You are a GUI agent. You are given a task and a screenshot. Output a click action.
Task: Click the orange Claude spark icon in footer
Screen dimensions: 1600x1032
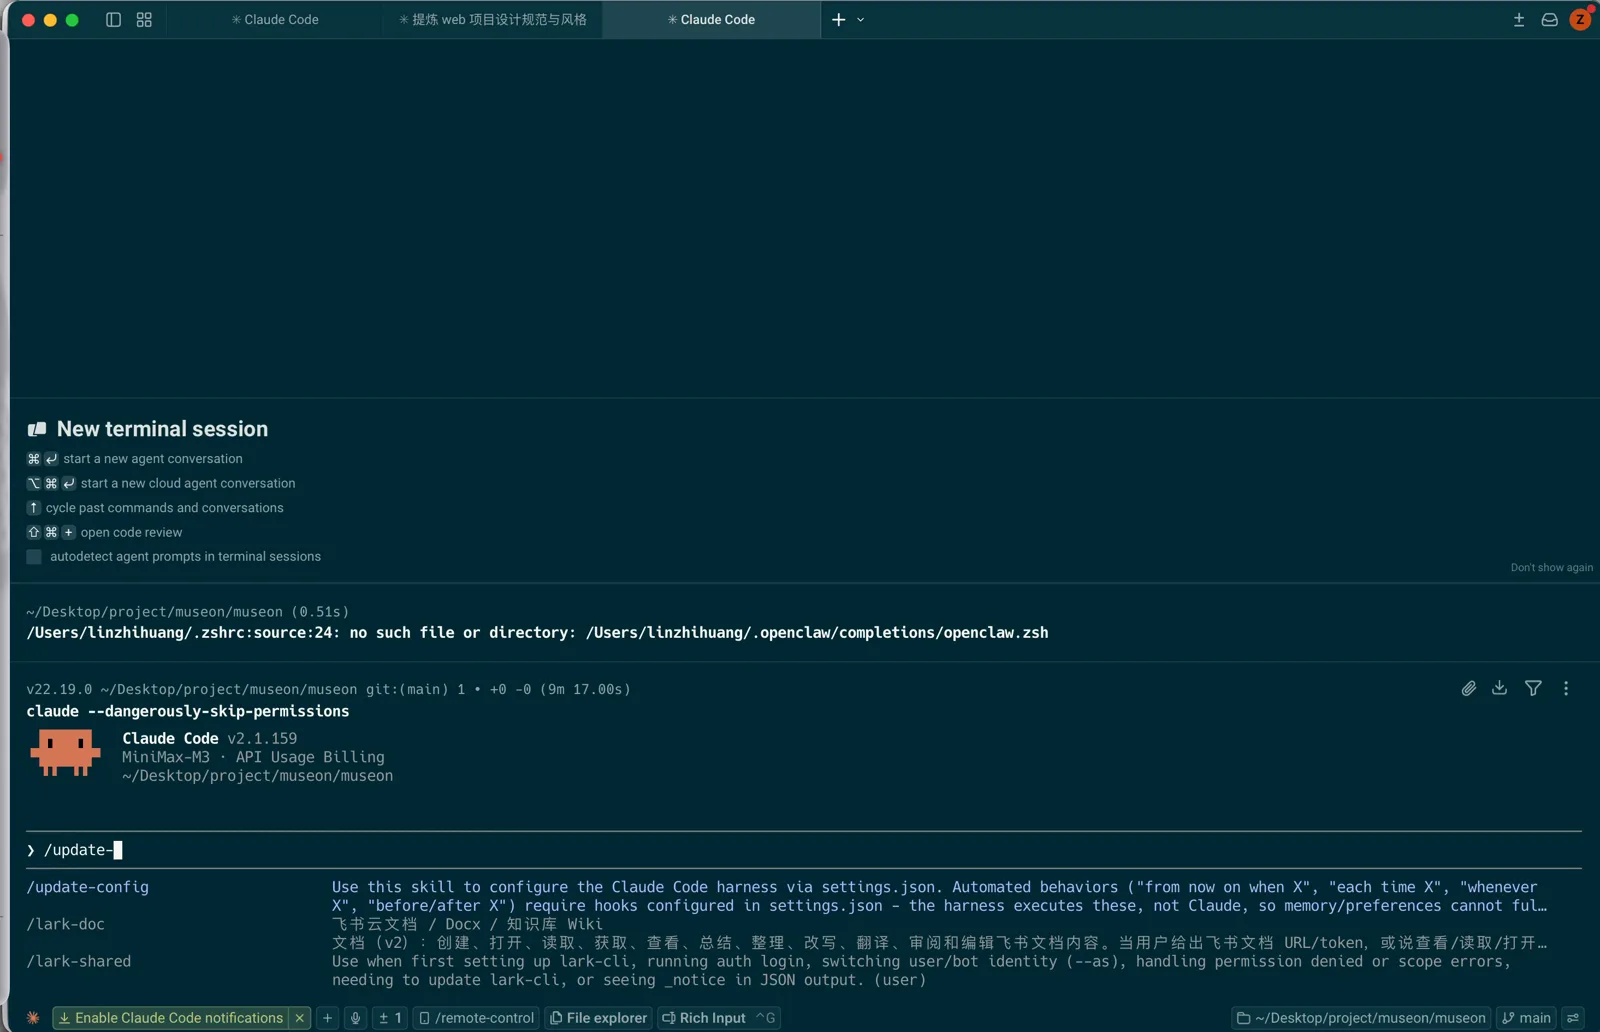pyautogui.click(x=33, y=1018)
